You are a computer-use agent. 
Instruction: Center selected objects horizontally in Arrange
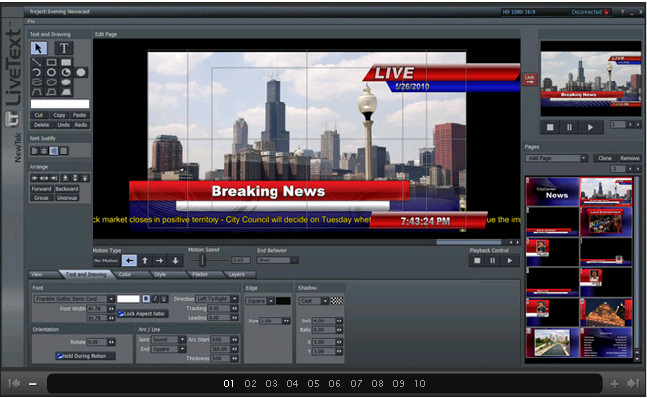coord(44,178)
